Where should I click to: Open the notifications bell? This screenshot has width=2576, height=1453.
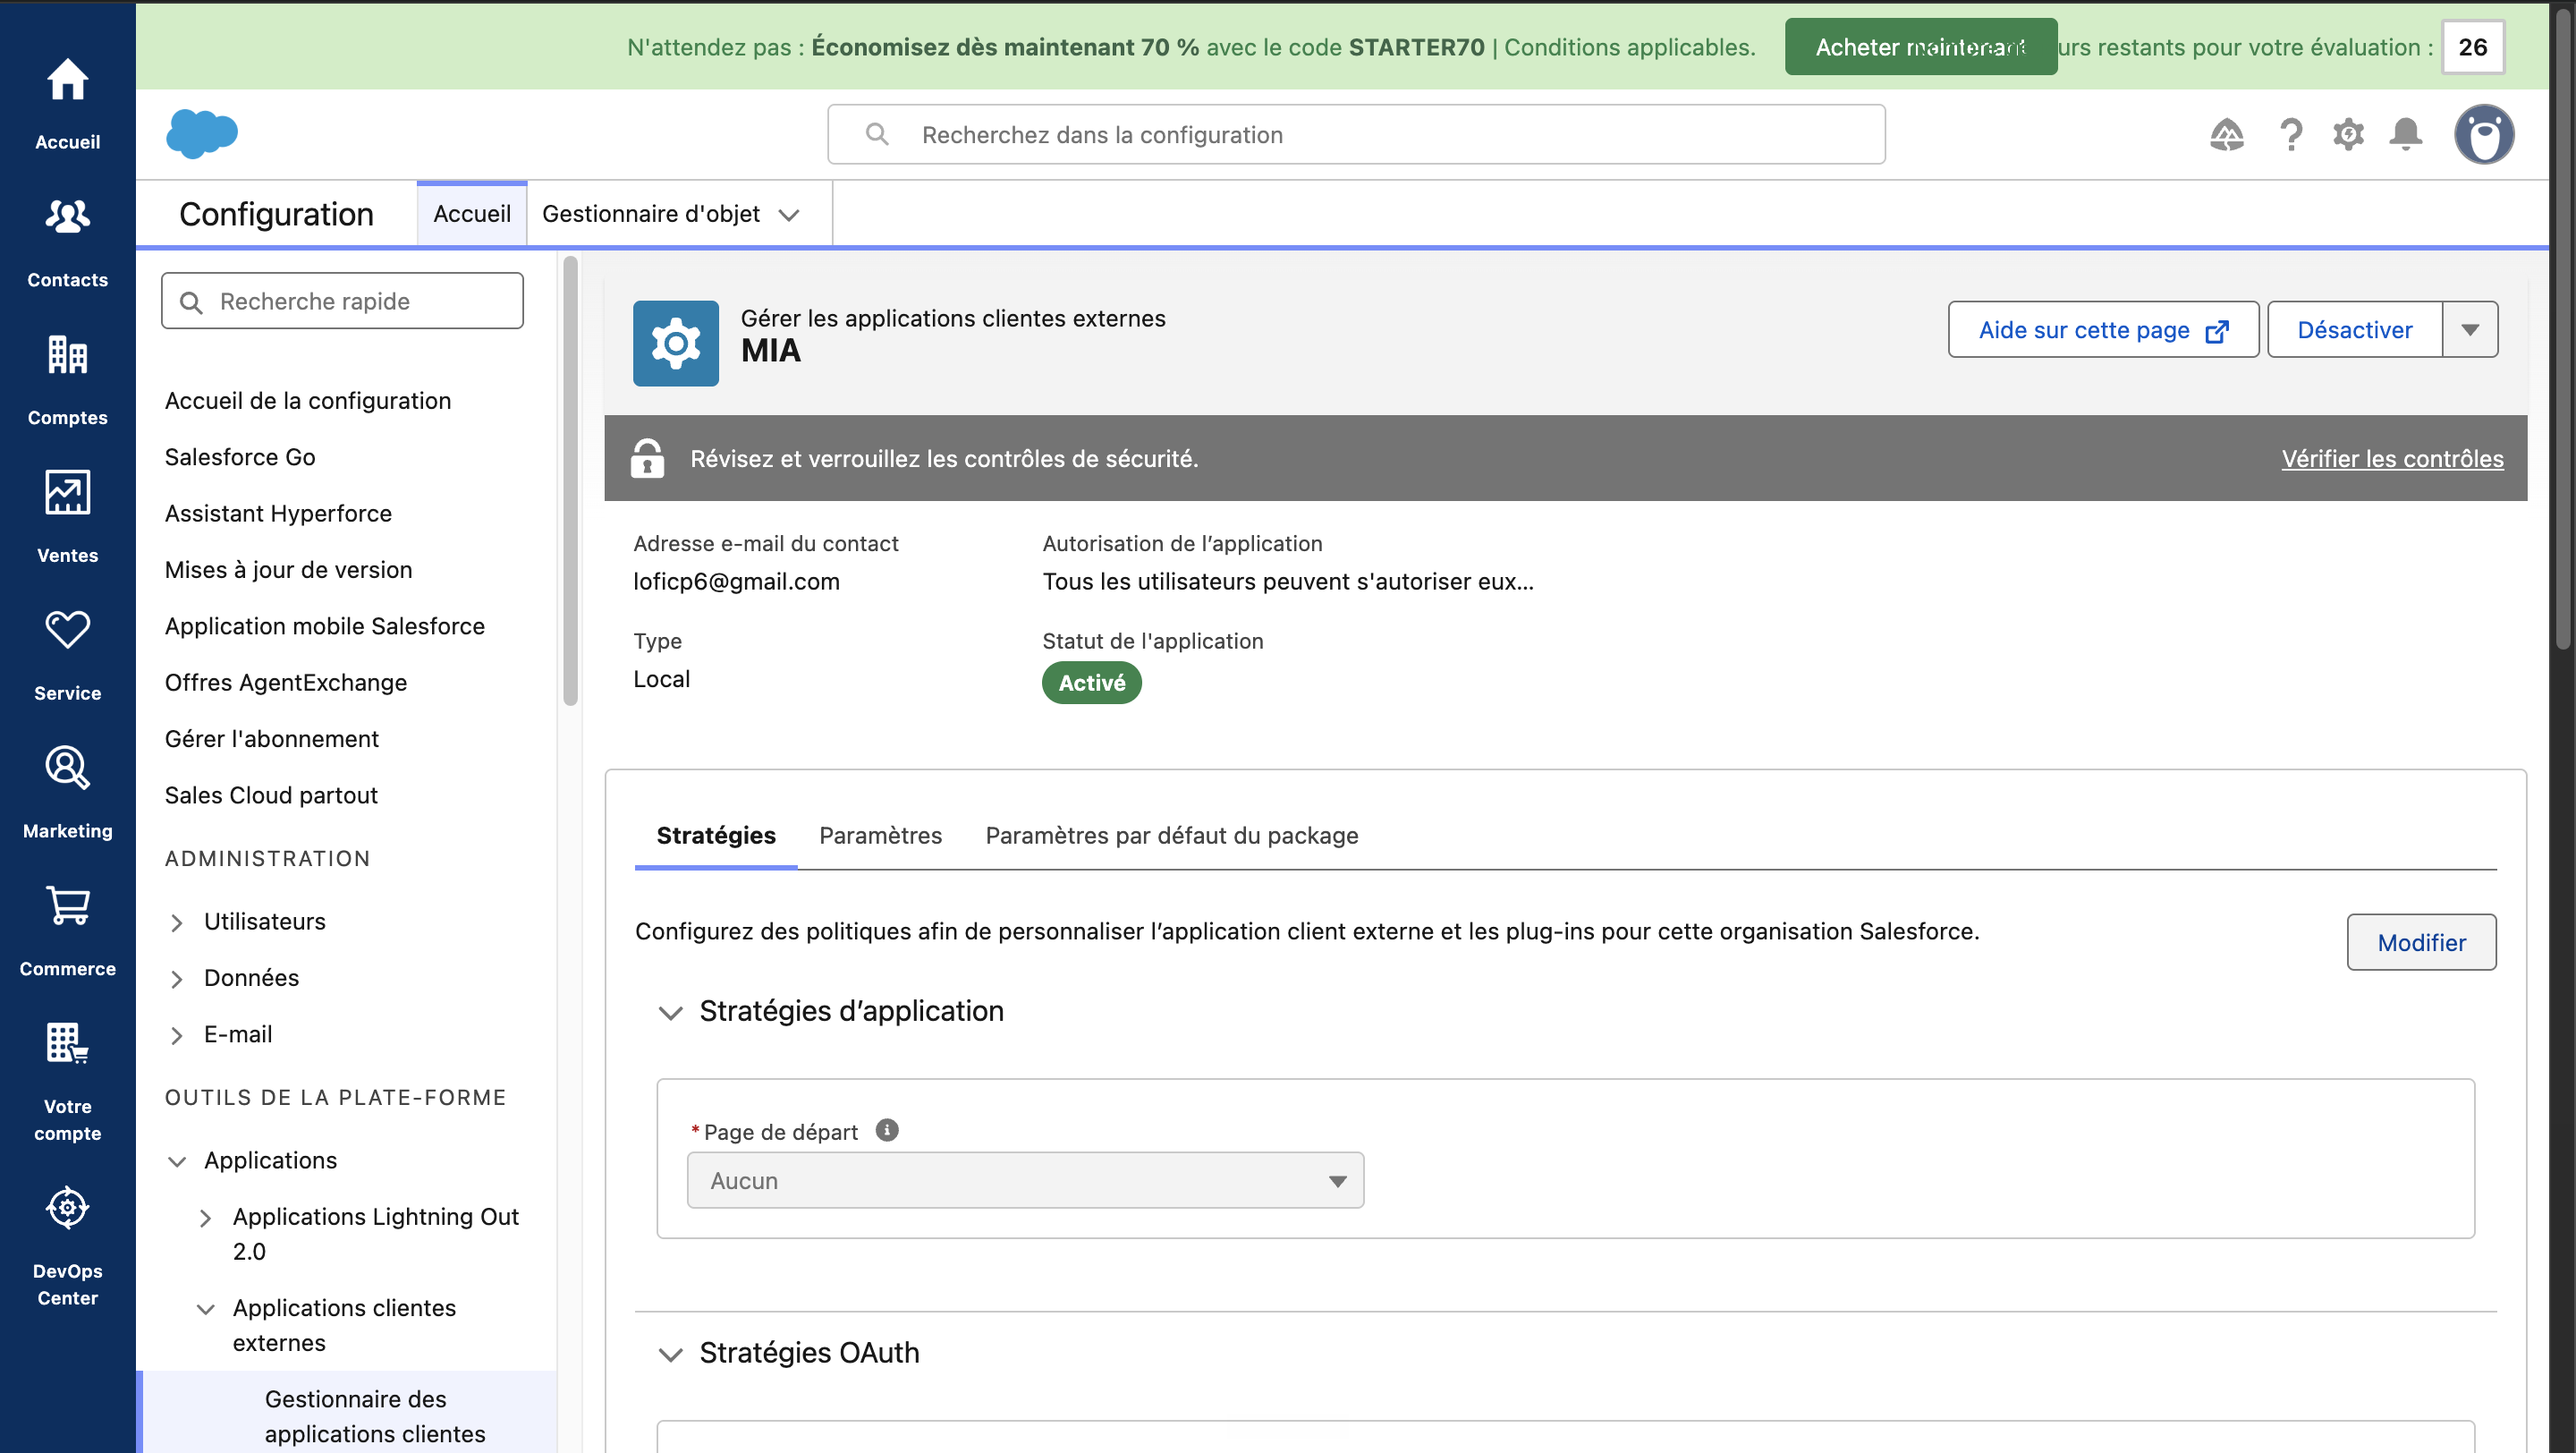pos(2405,134)
